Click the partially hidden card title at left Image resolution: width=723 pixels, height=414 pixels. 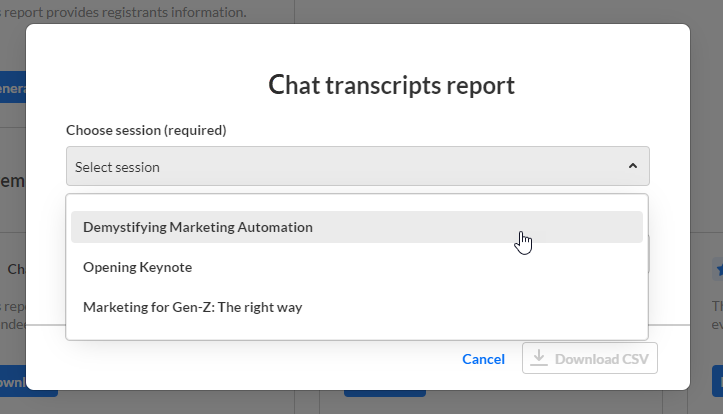(15, 269)
